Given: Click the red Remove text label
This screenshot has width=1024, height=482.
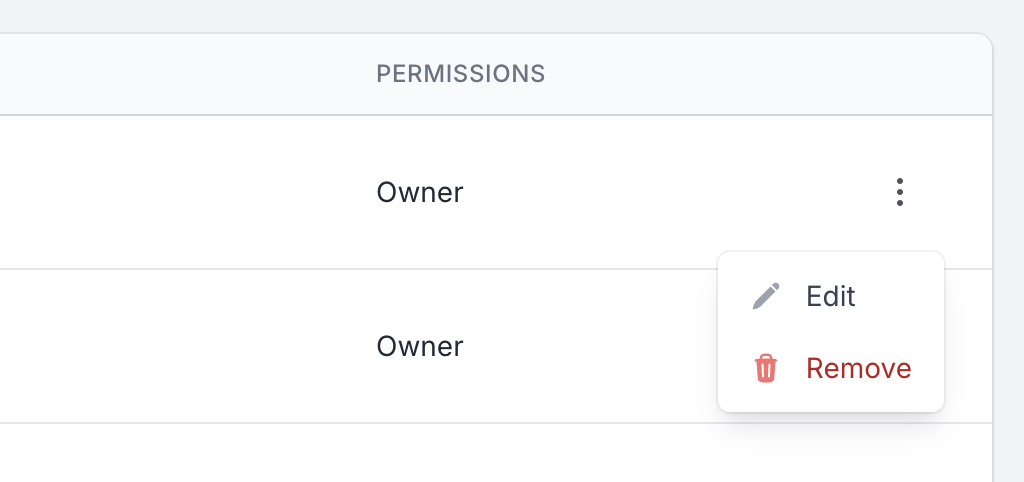Looking at the screenshot, I should click(859, 368).
